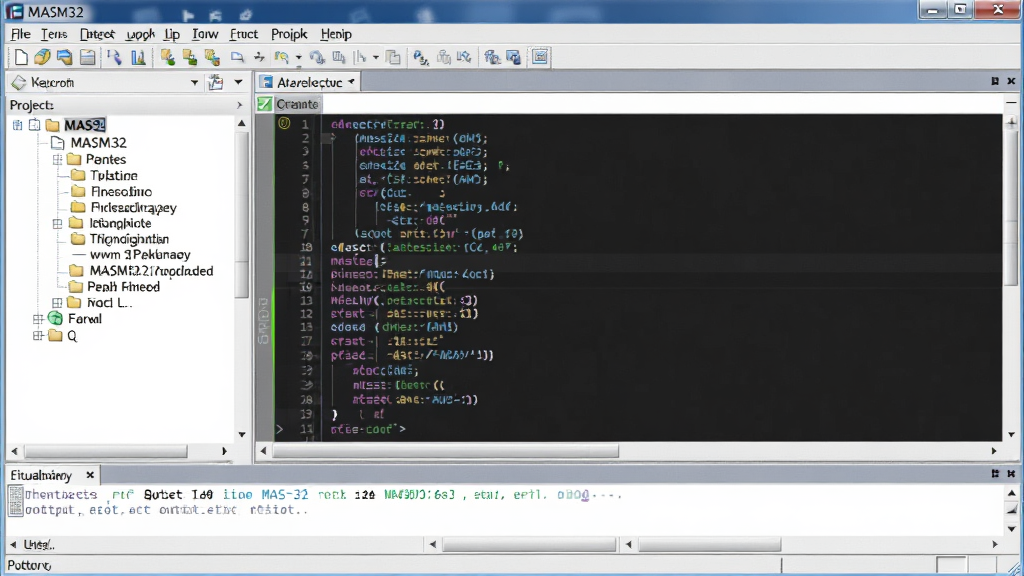Click the open folder toolbar icon
Image resolution: width=1024 pixels, height=576 pixels.
click(42, 57)
